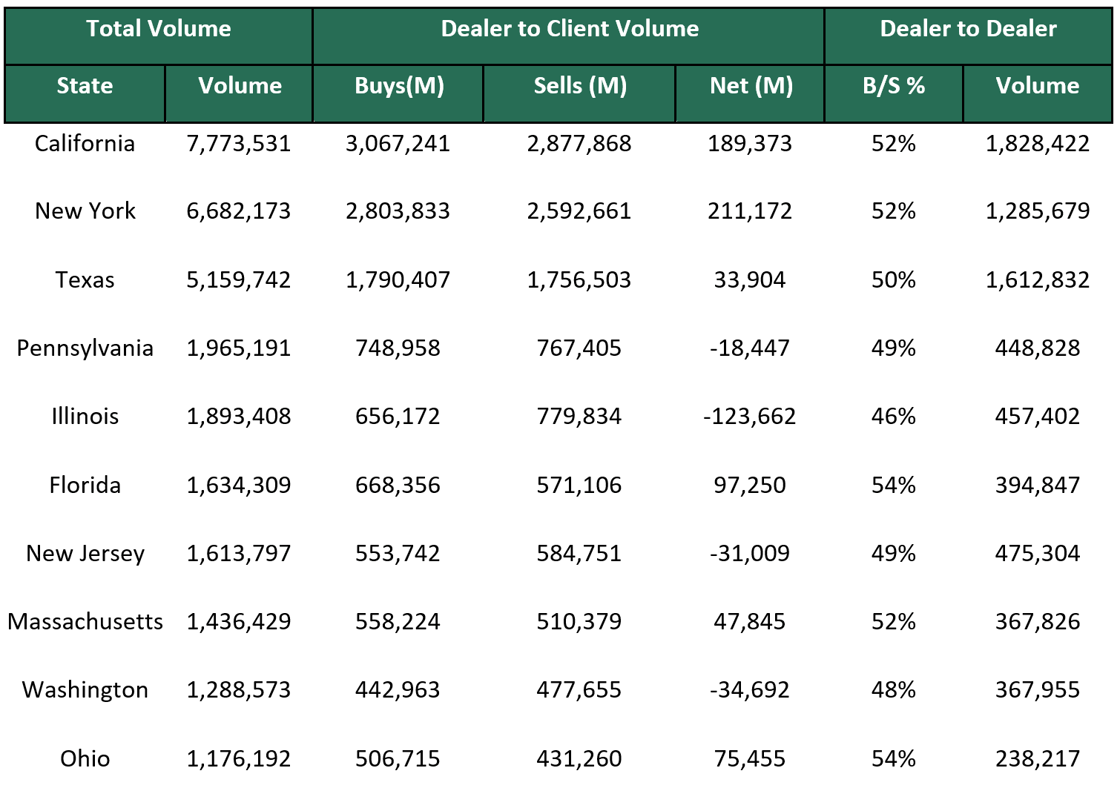This screenshot has width=1120, height=788.
Task: Click the Florida state cell
Action: pos(85,485)
